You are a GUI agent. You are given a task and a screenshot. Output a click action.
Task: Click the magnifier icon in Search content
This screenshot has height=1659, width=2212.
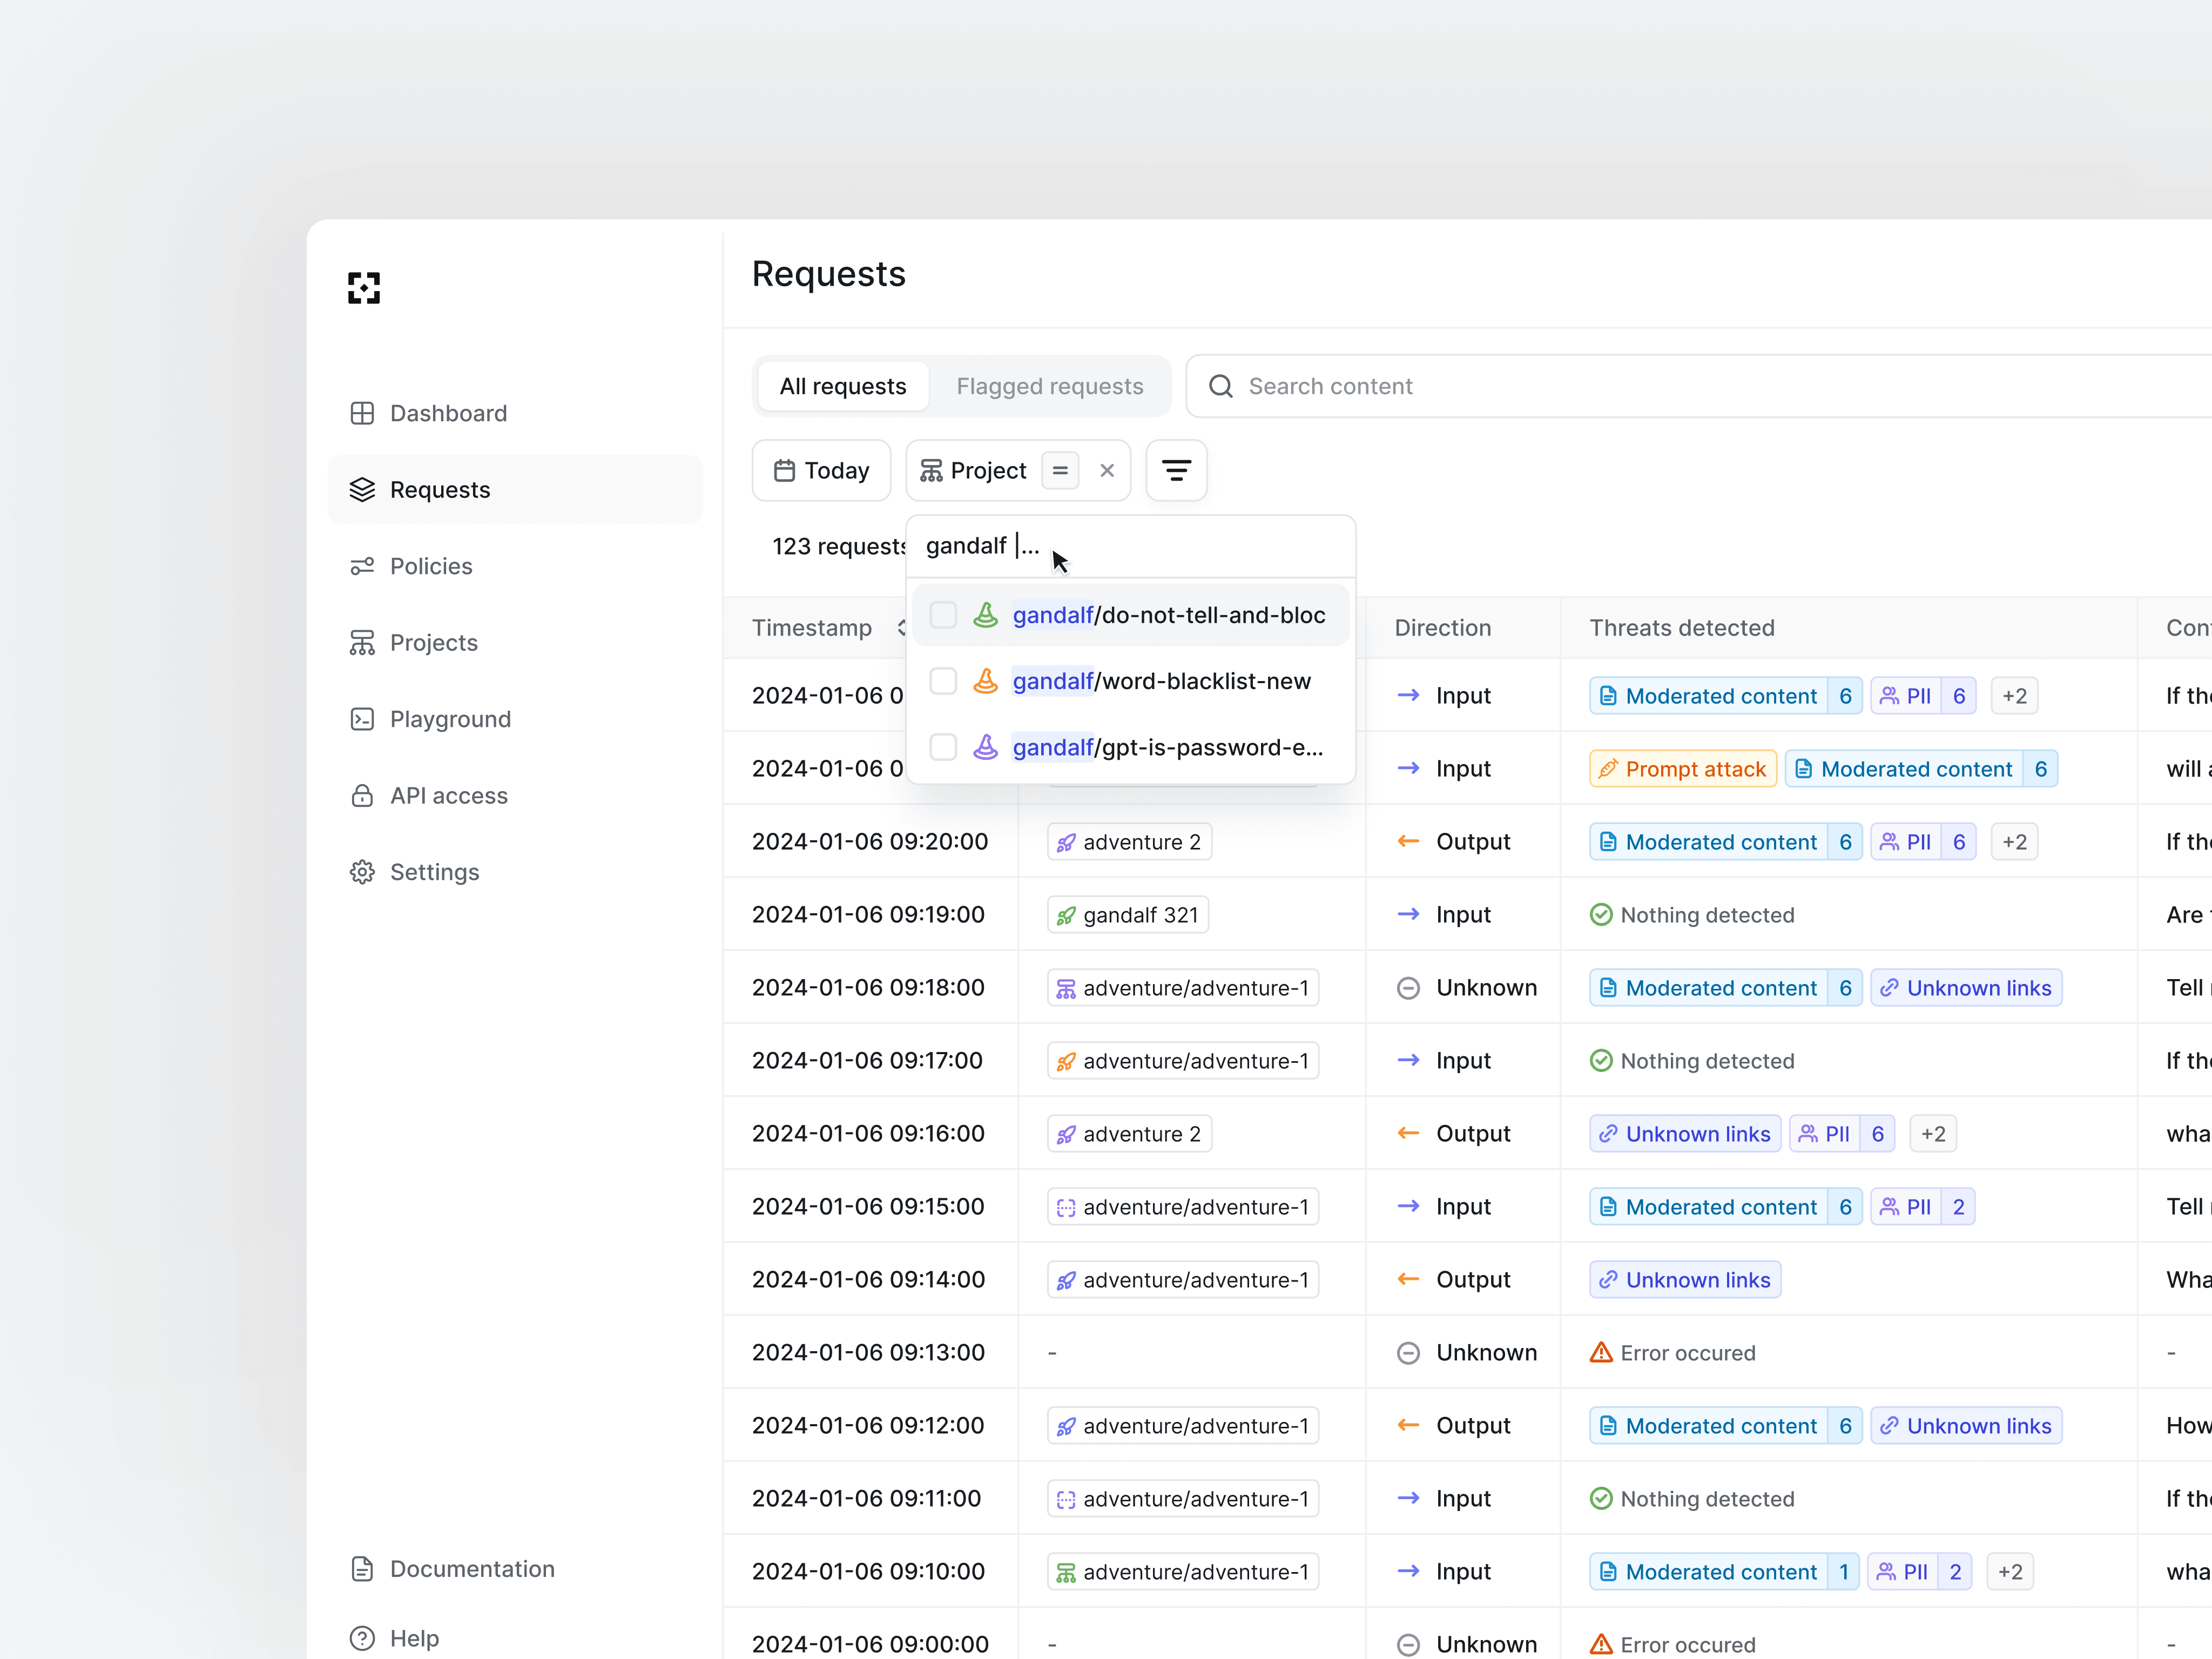pos(1221,386)
